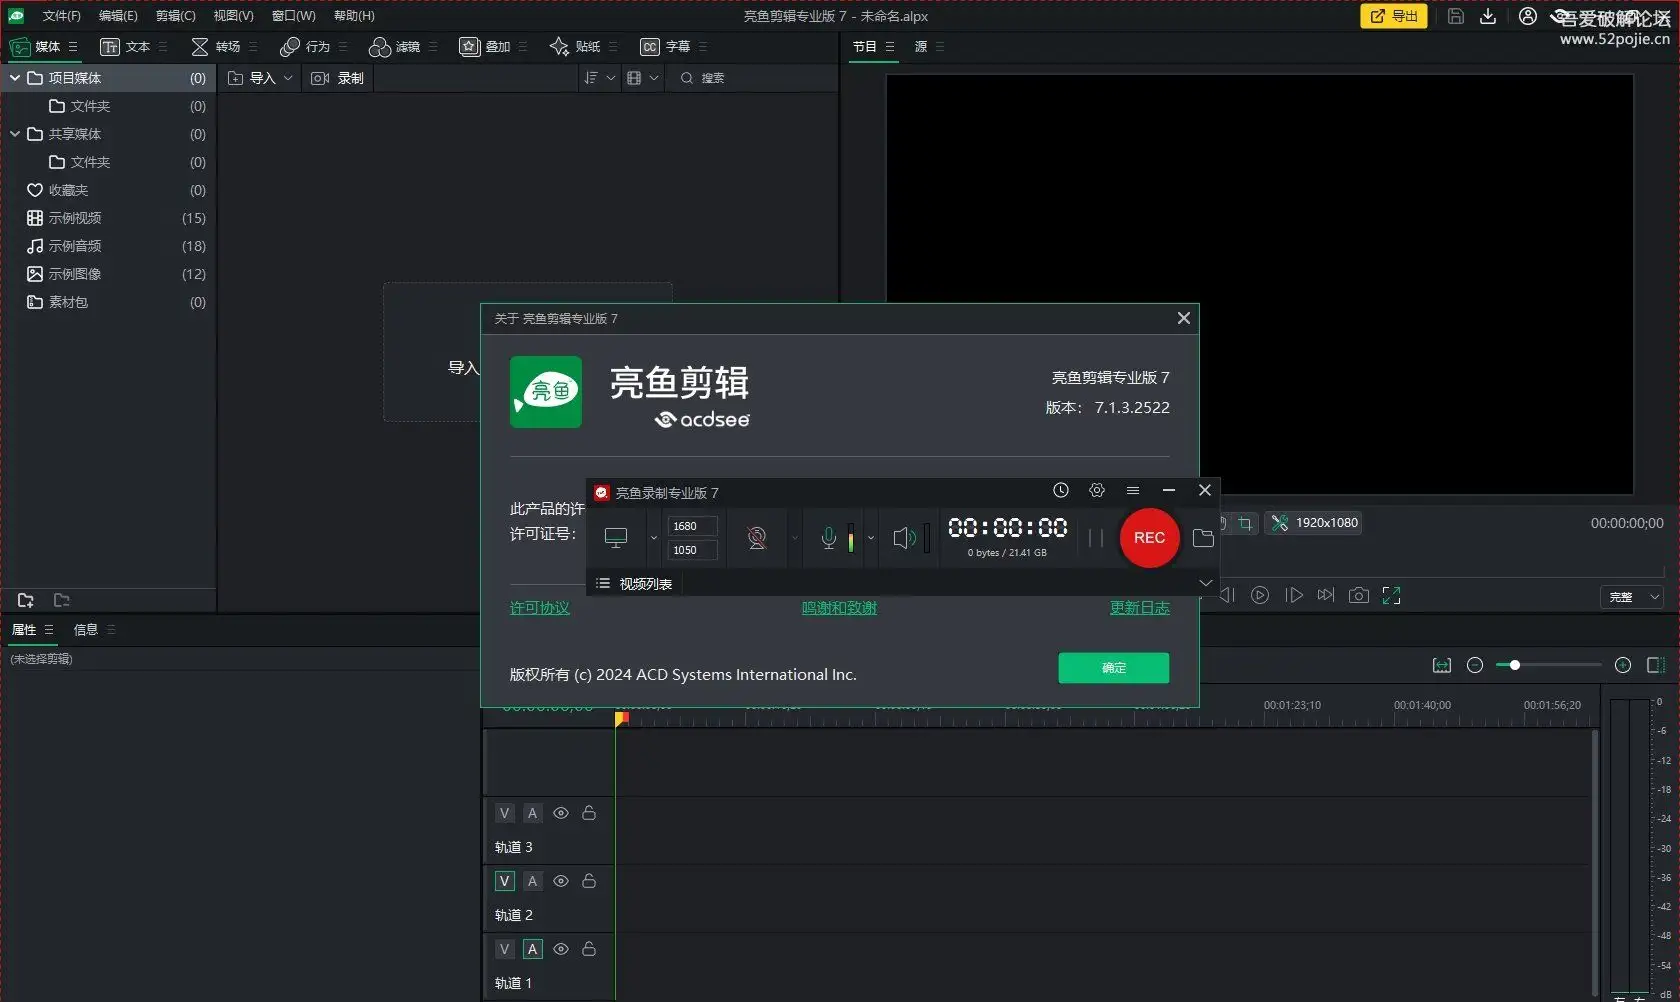Viewport: 1680px width, 1002px height.
Task: Hide 轨道 3 using its eye icon
Action: point(561,813)
